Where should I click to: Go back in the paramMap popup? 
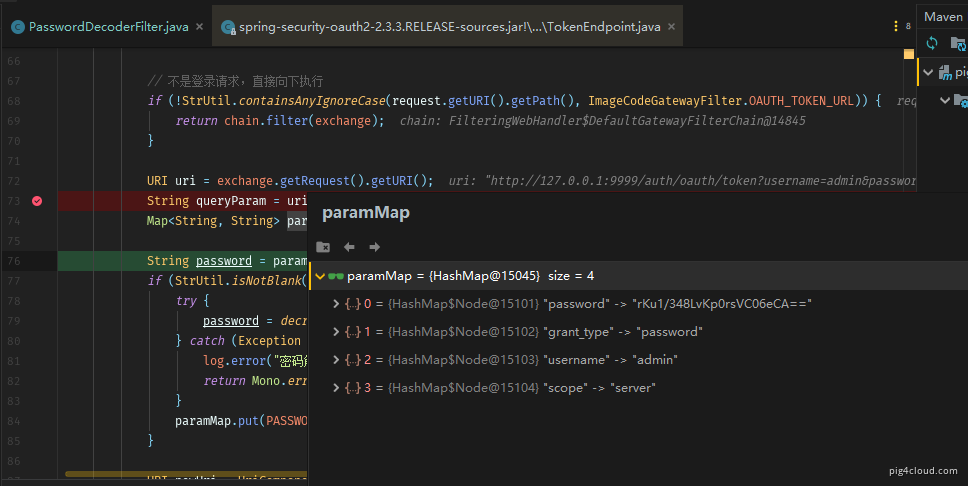349,247
